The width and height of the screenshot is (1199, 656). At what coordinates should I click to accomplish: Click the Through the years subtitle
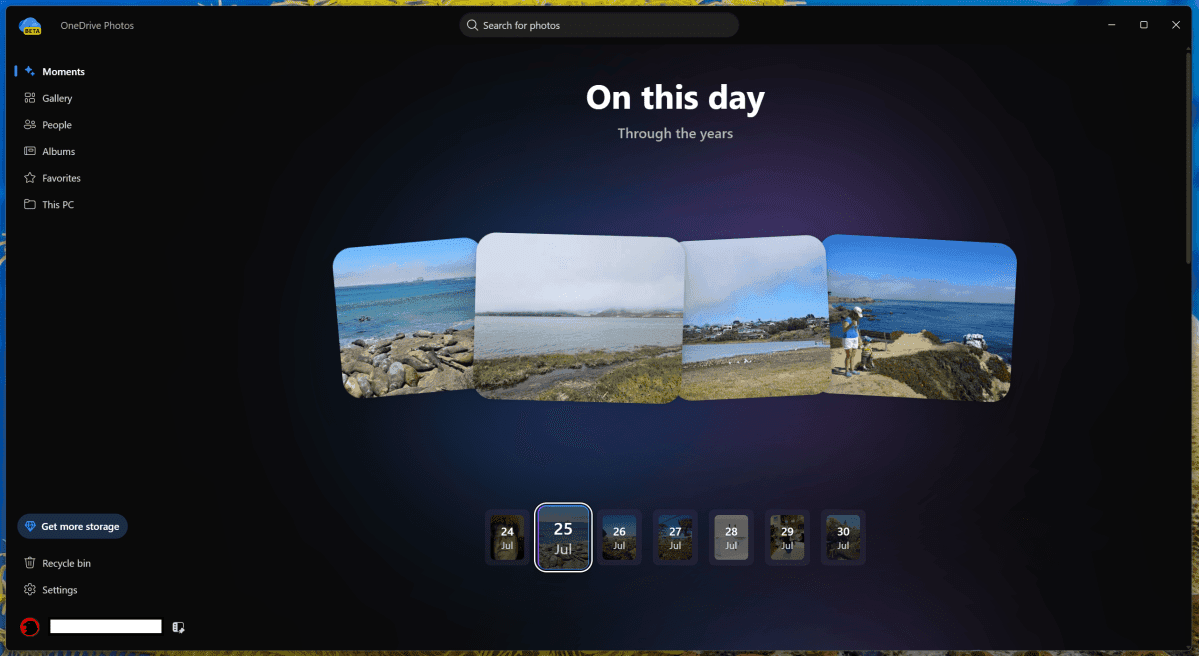click(675, 133)
